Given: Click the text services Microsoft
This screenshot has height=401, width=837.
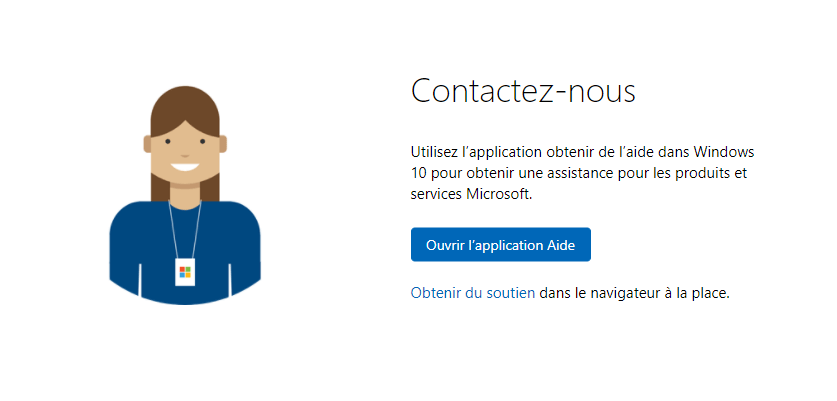Looking at the screenshot, I should click(x=470, y=194).
